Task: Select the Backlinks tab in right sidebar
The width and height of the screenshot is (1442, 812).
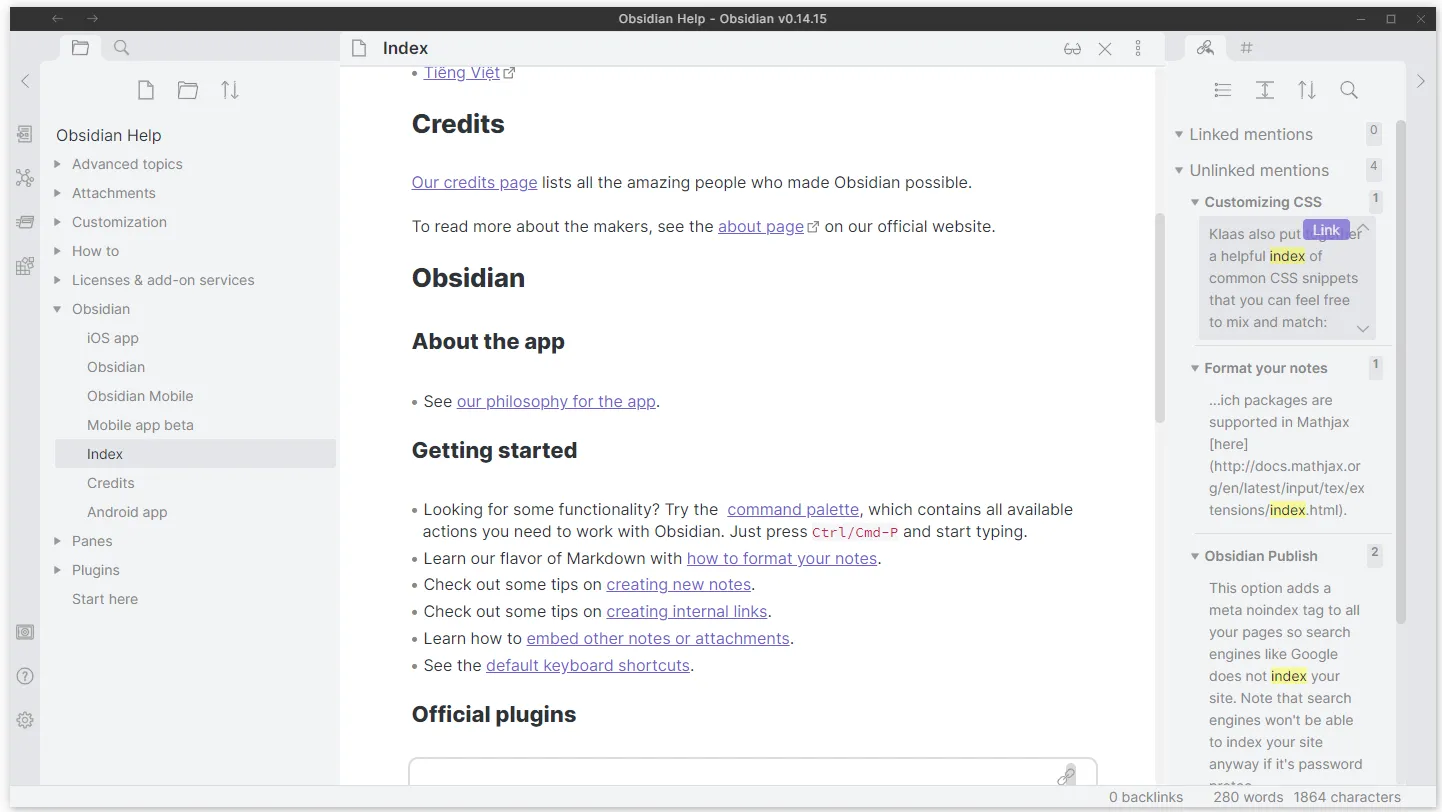Action: pos(1205,47)
